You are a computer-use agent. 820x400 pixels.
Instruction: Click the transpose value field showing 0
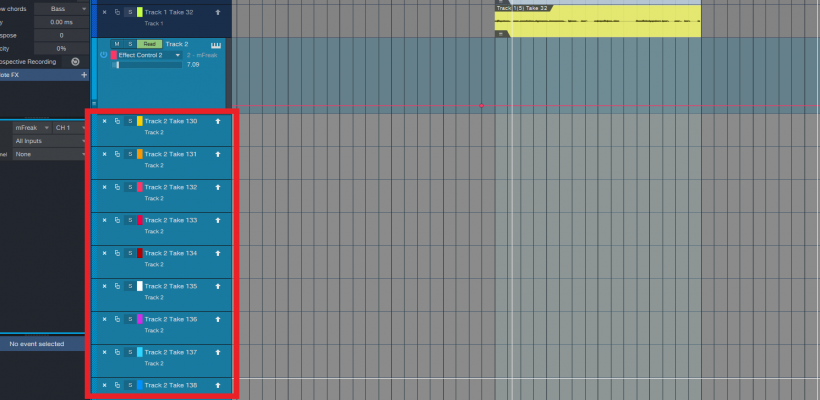click(x=62, y=36)
